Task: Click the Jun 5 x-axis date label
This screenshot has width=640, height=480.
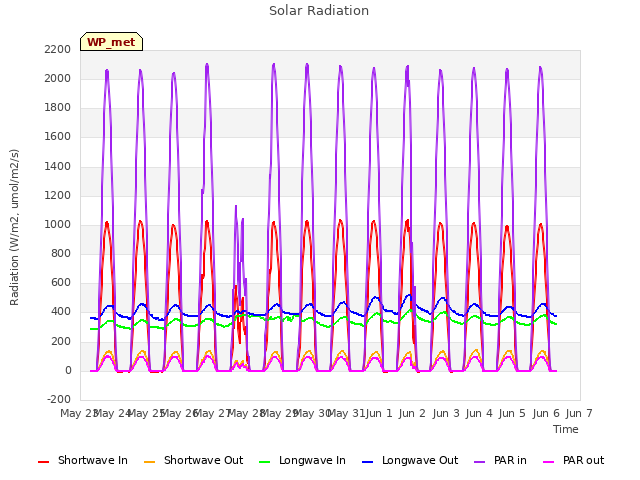Action: coord(512,413)
